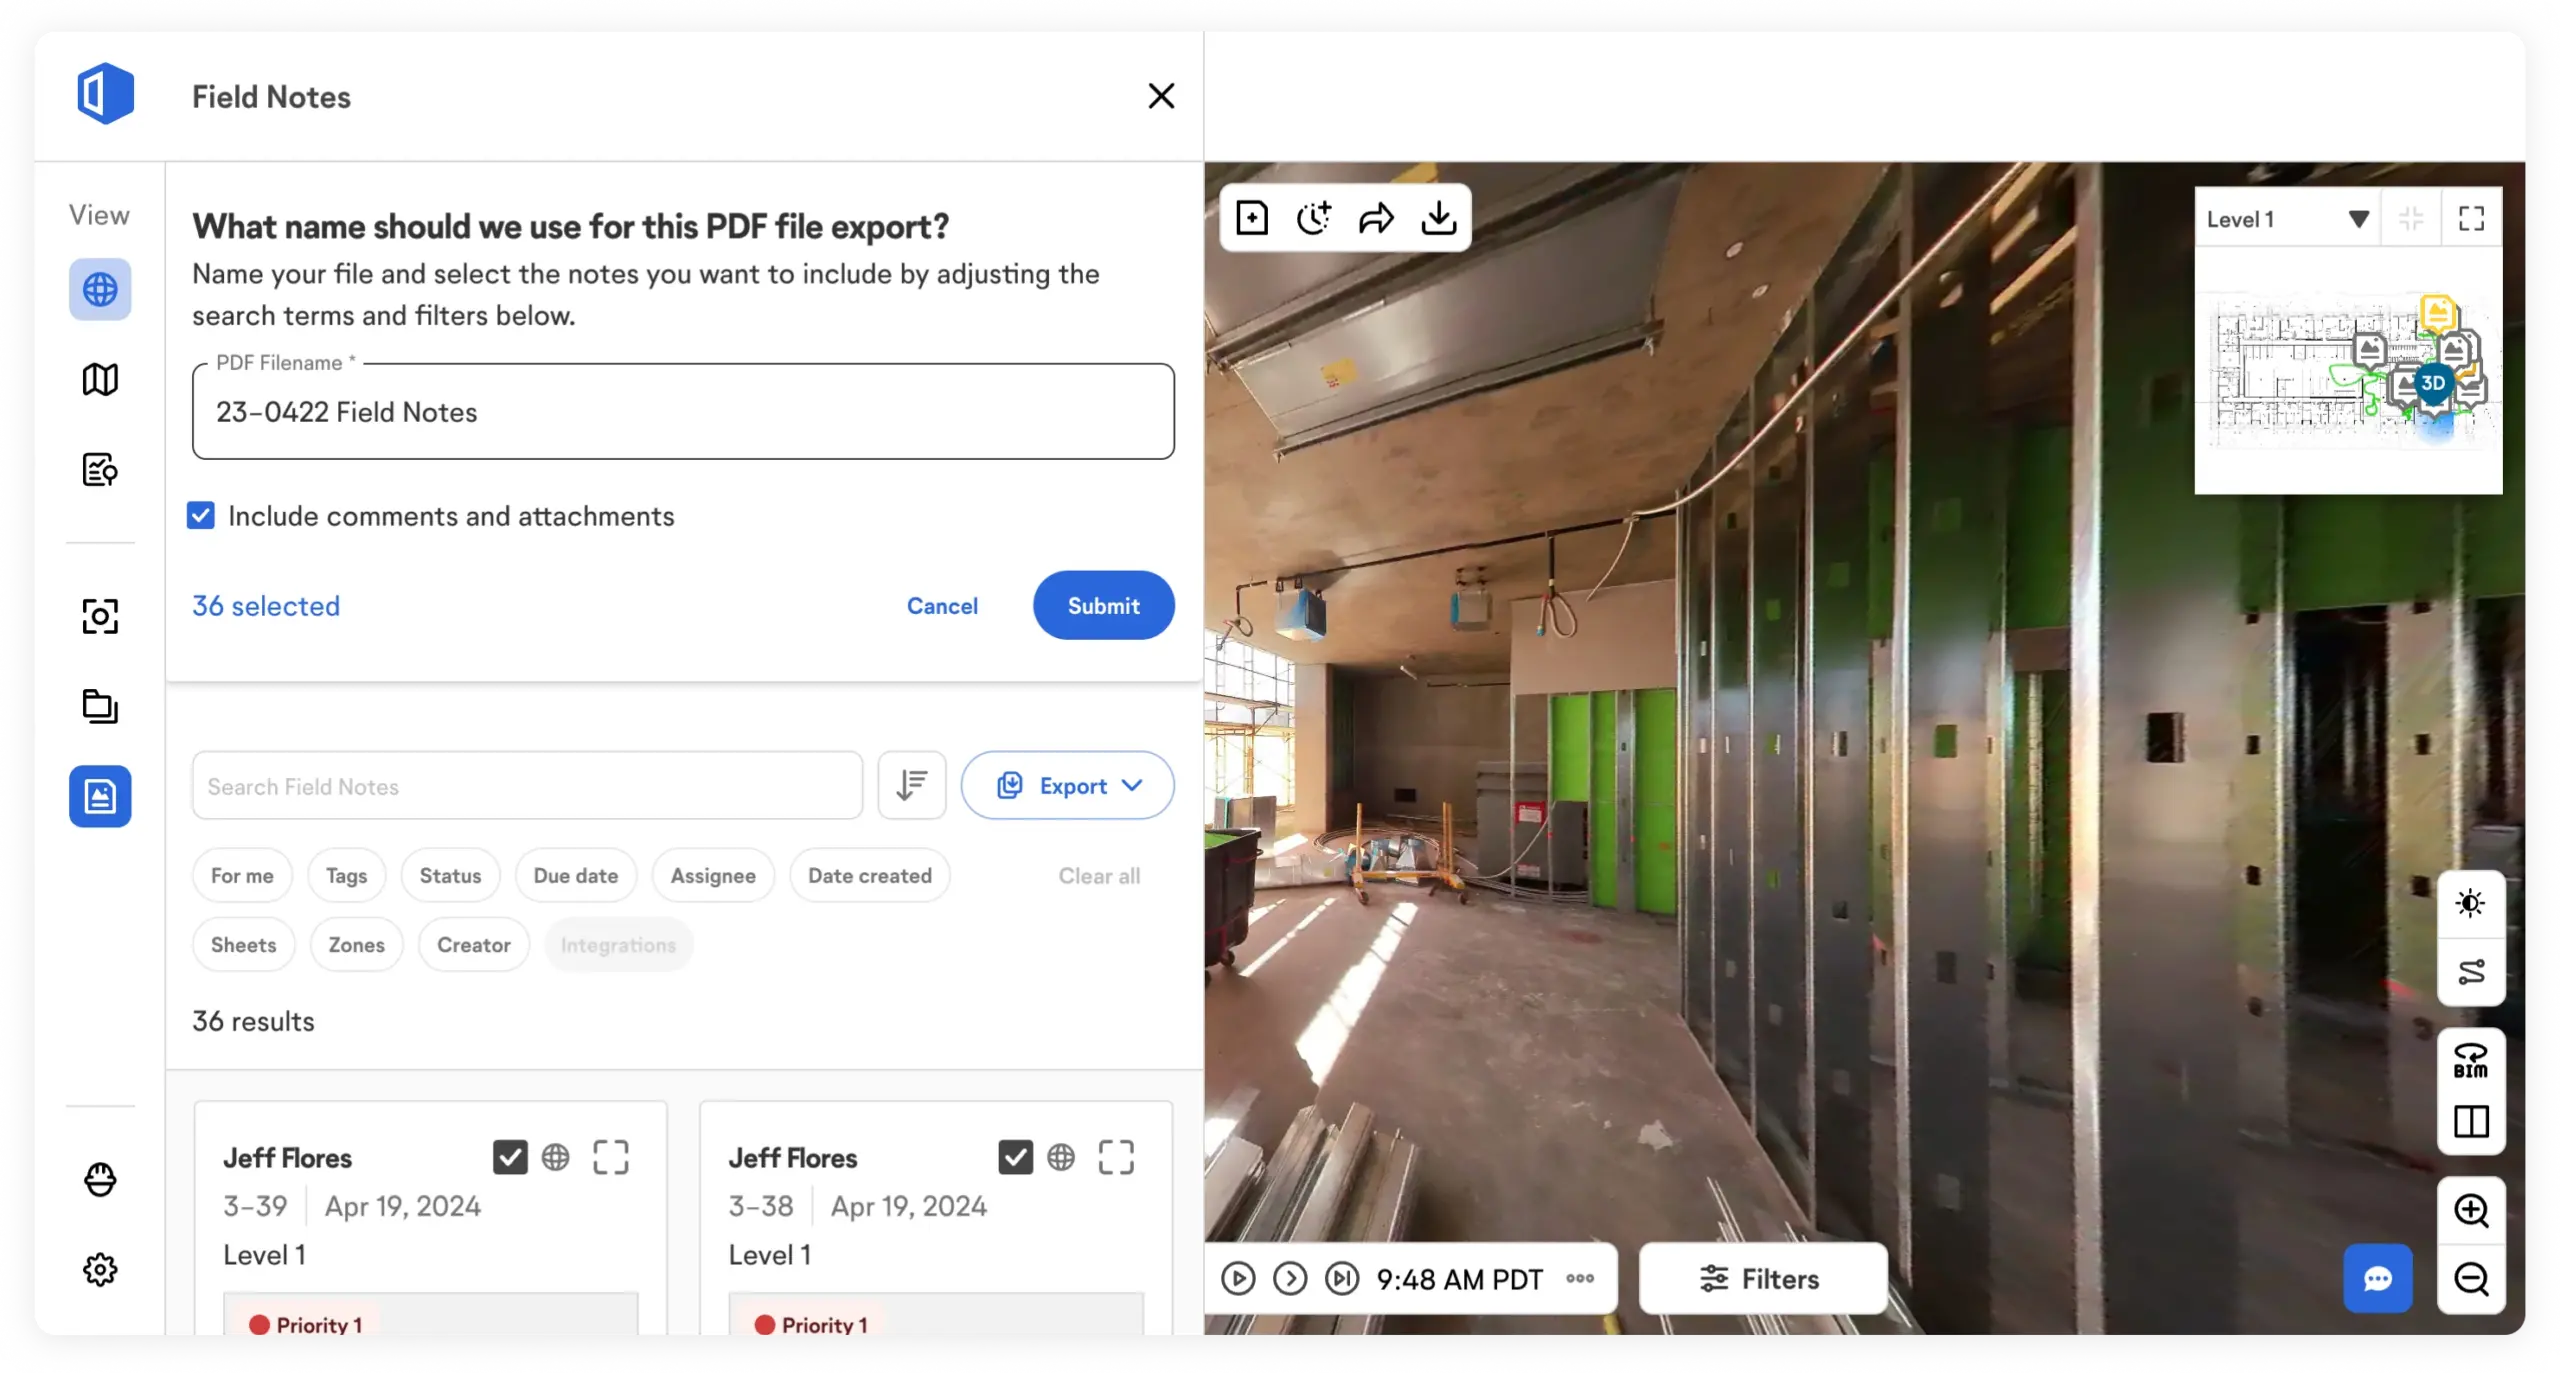Click the PDF Filename input field
2560x1373 pixels.
[x=683, y=412]
